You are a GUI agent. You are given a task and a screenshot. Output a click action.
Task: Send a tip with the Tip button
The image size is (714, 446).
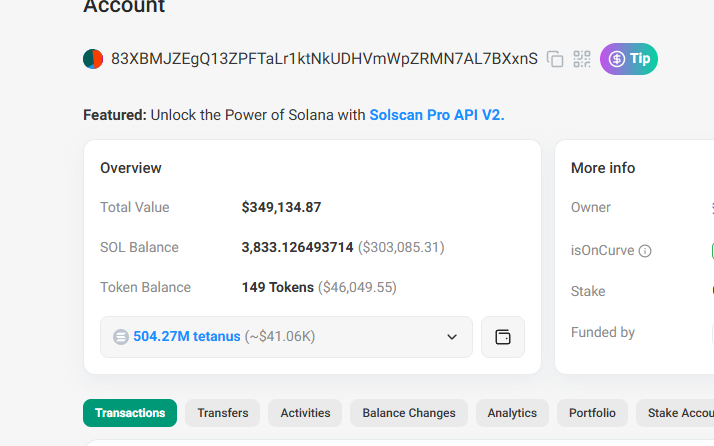click(628, 59)
